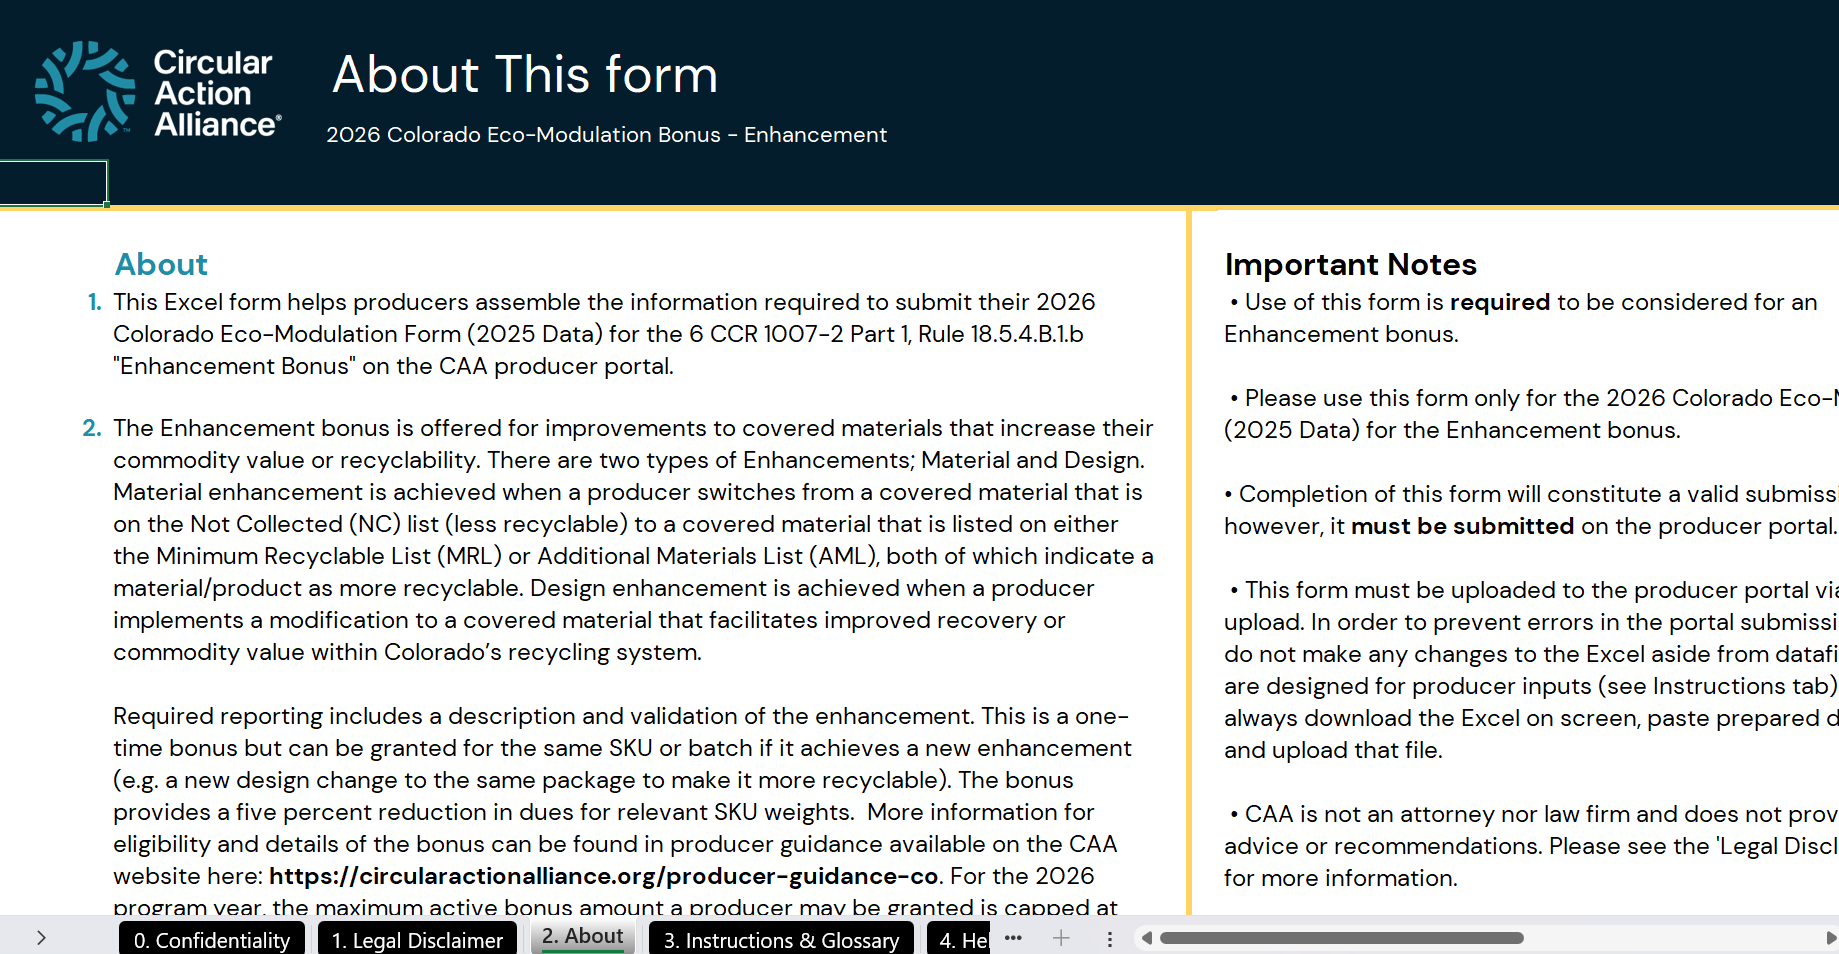Click note 'Please use this form only'
The image size is (1839, 954).
pyautogui.click(x=1531, y=414)
